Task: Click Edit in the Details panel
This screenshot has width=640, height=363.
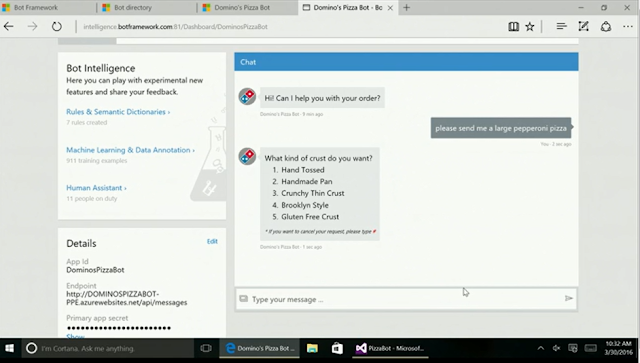Action: pos(212,241)
